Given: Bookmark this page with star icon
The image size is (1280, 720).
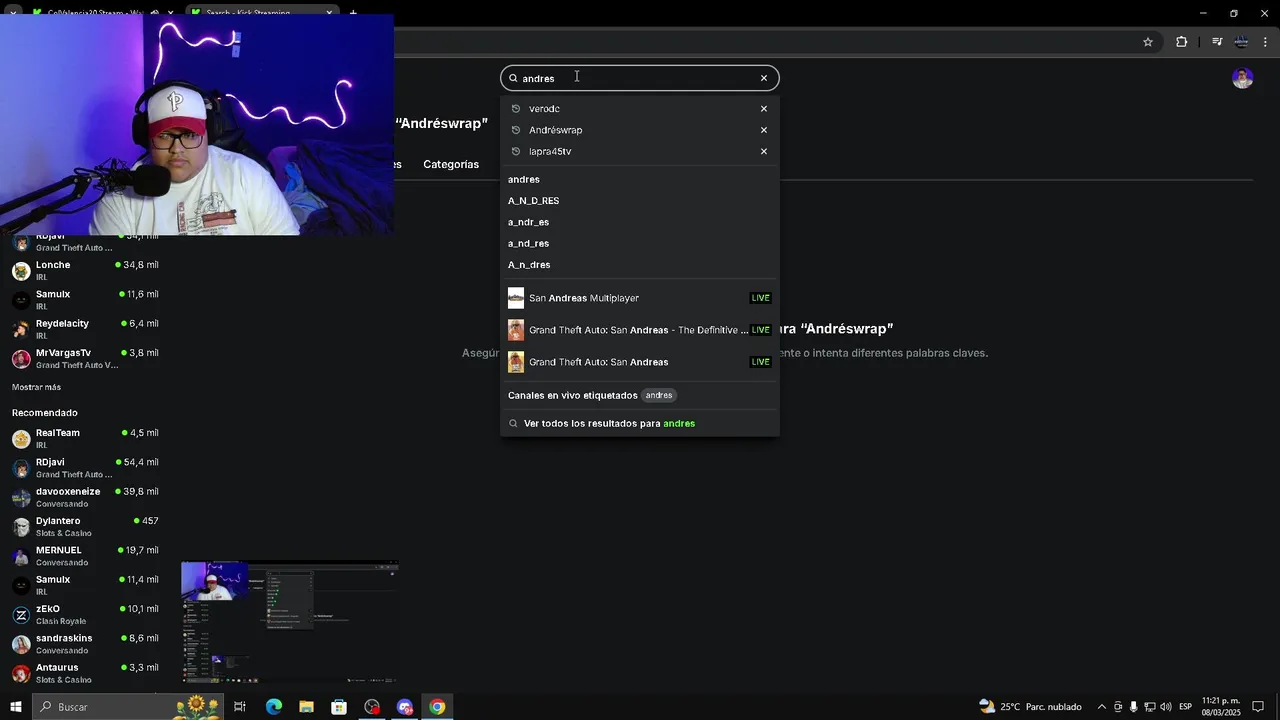Looking at the screenshot, I should tap(1148, 42).
